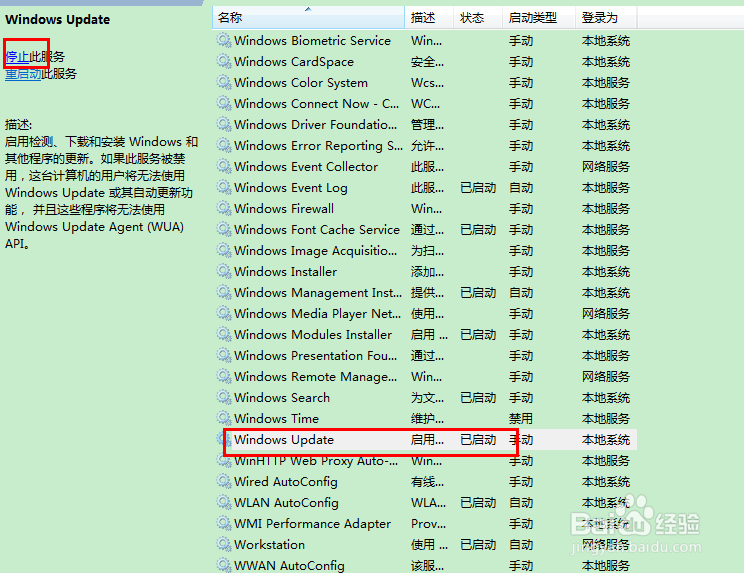
Task: Select the Windows Update service name
Action: tap(284, 440)
